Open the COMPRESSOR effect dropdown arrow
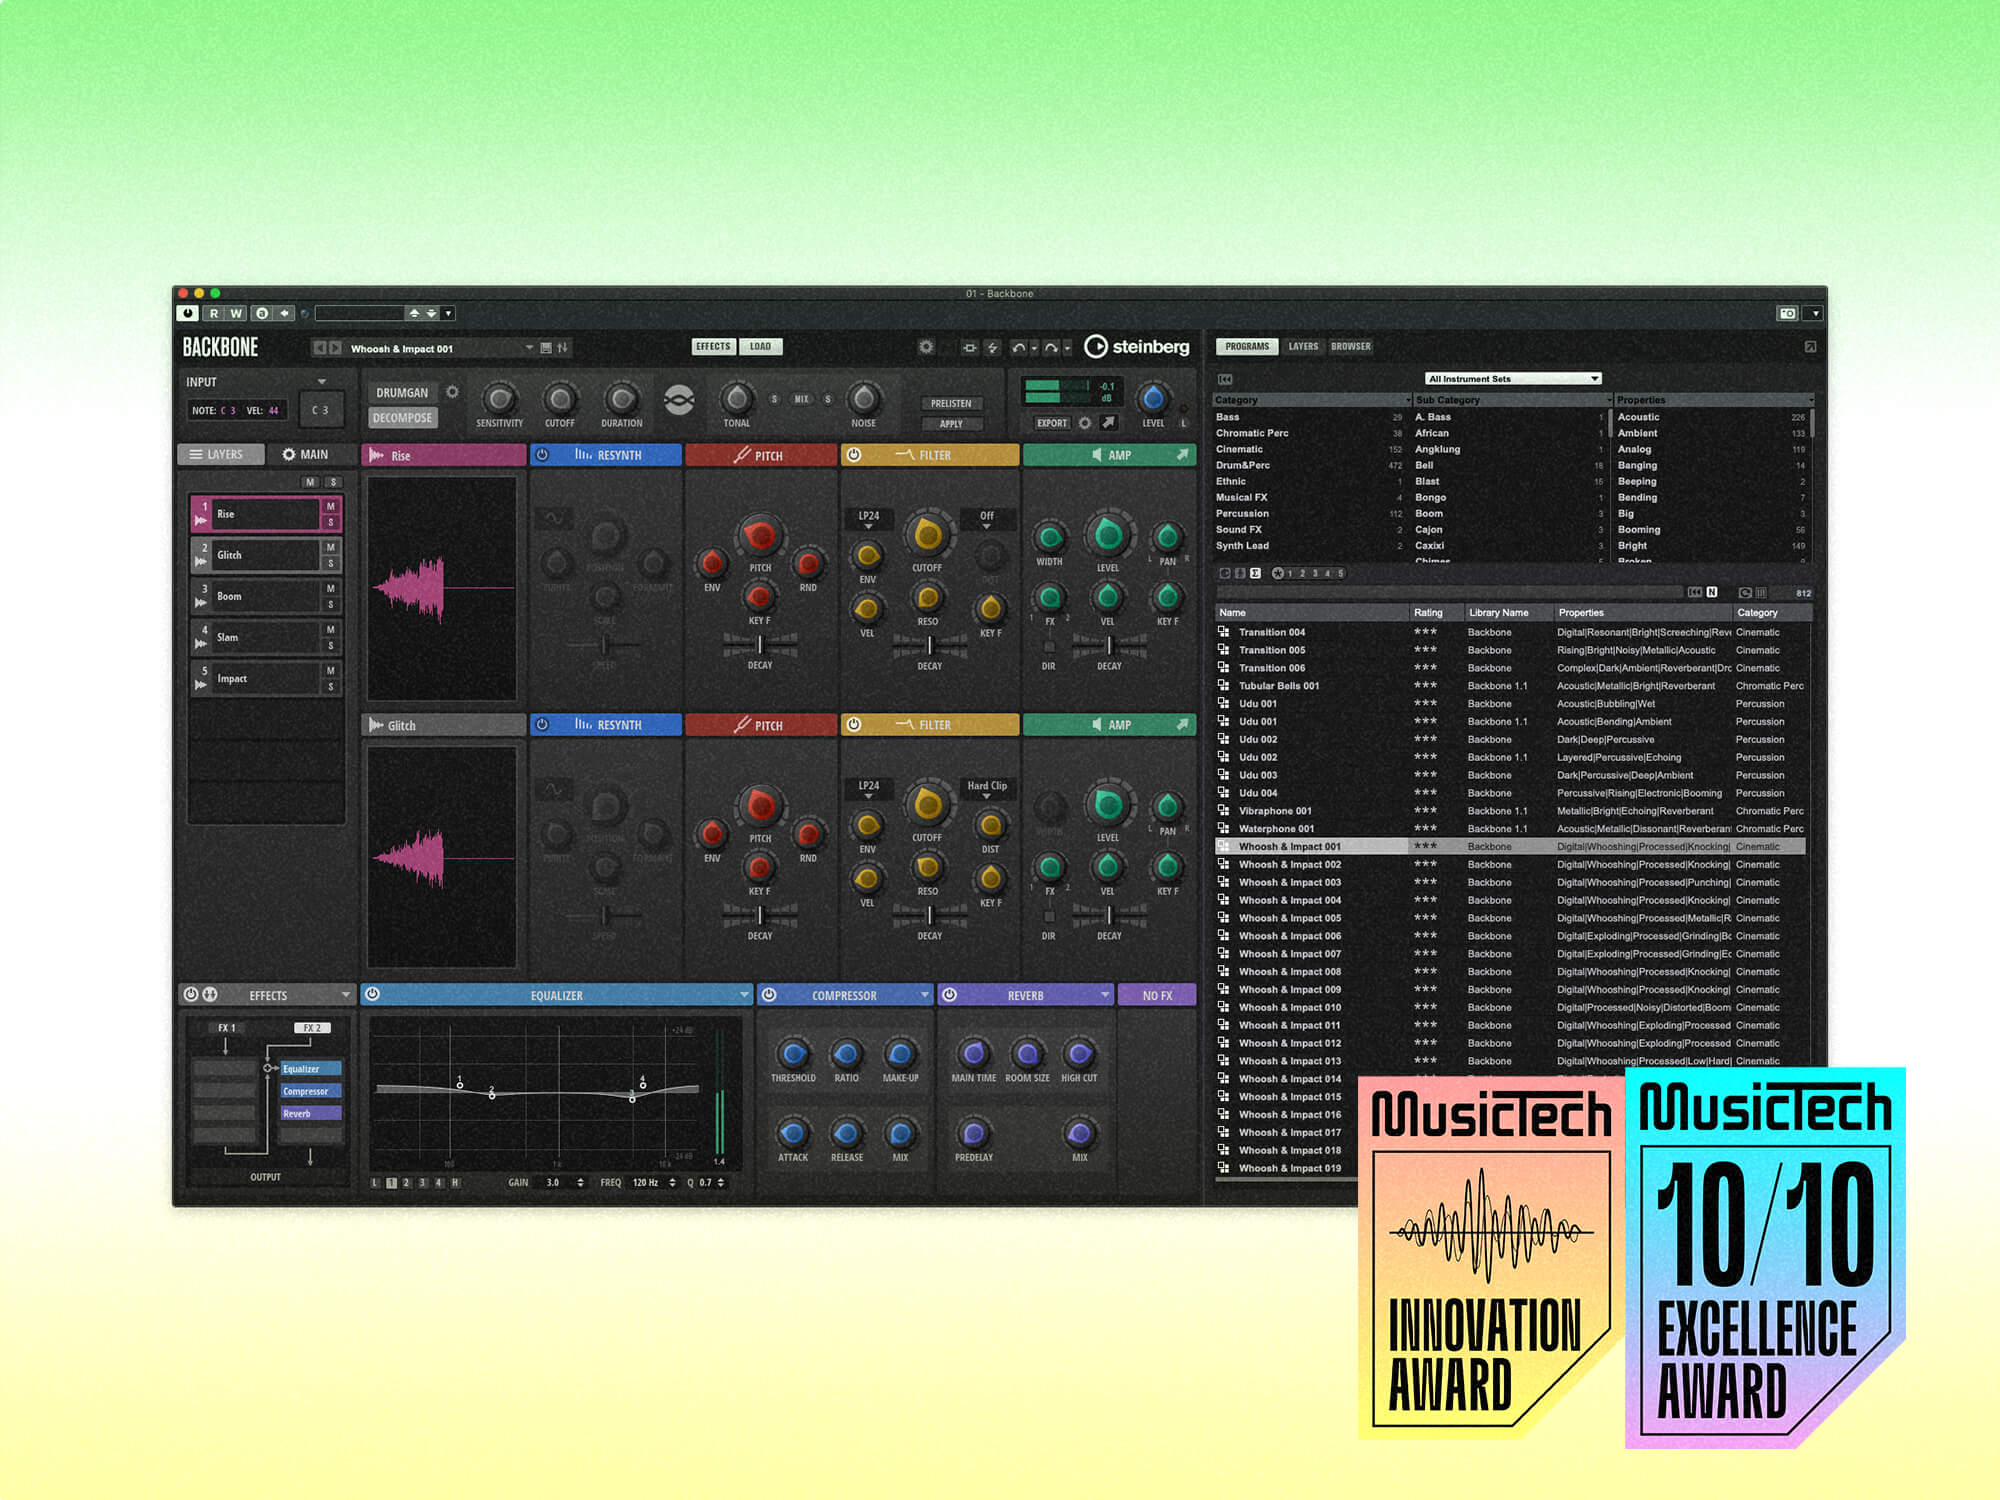 924,995
